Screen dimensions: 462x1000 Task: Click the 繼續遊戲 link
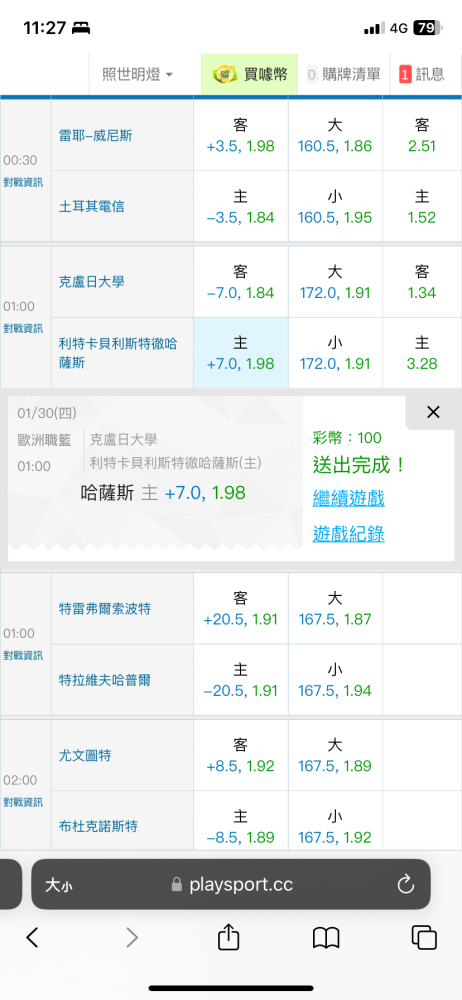(348, 498)
